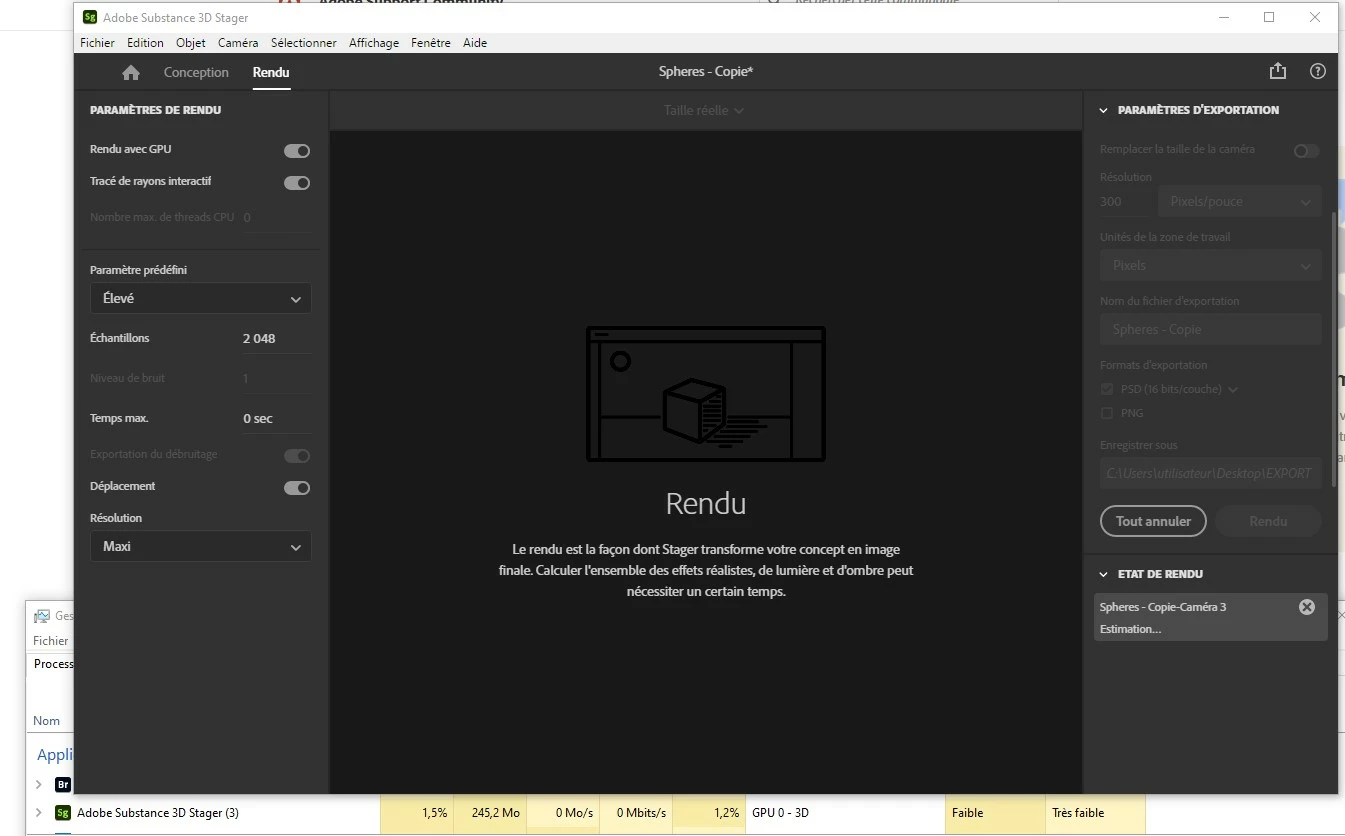This screenshot has width=1345, height=836.
Task: Click the share/export icon in header
Action: [x=1277, y=71]
